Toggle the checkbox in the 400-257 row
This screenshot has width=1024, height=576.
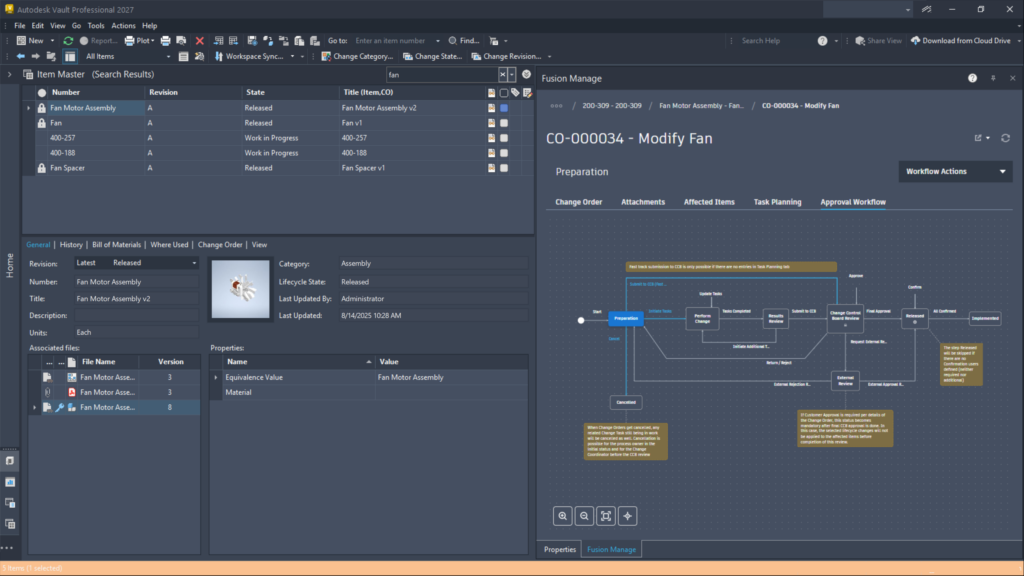[504, 138]
